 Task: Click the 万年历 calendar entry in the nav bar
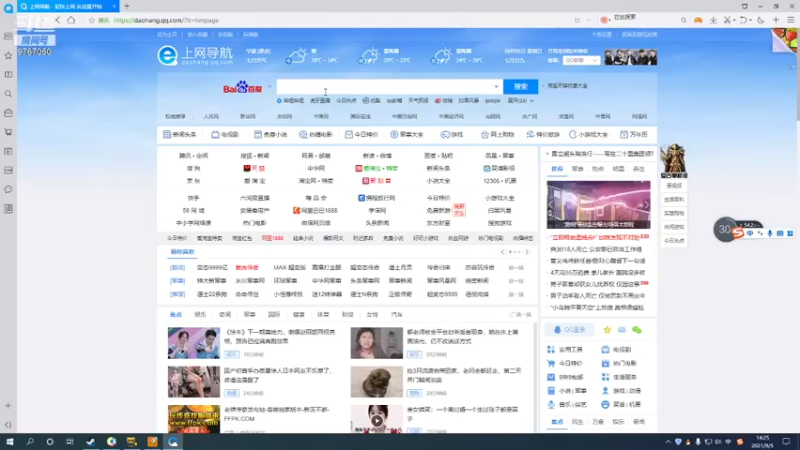[x=634, y=135]
